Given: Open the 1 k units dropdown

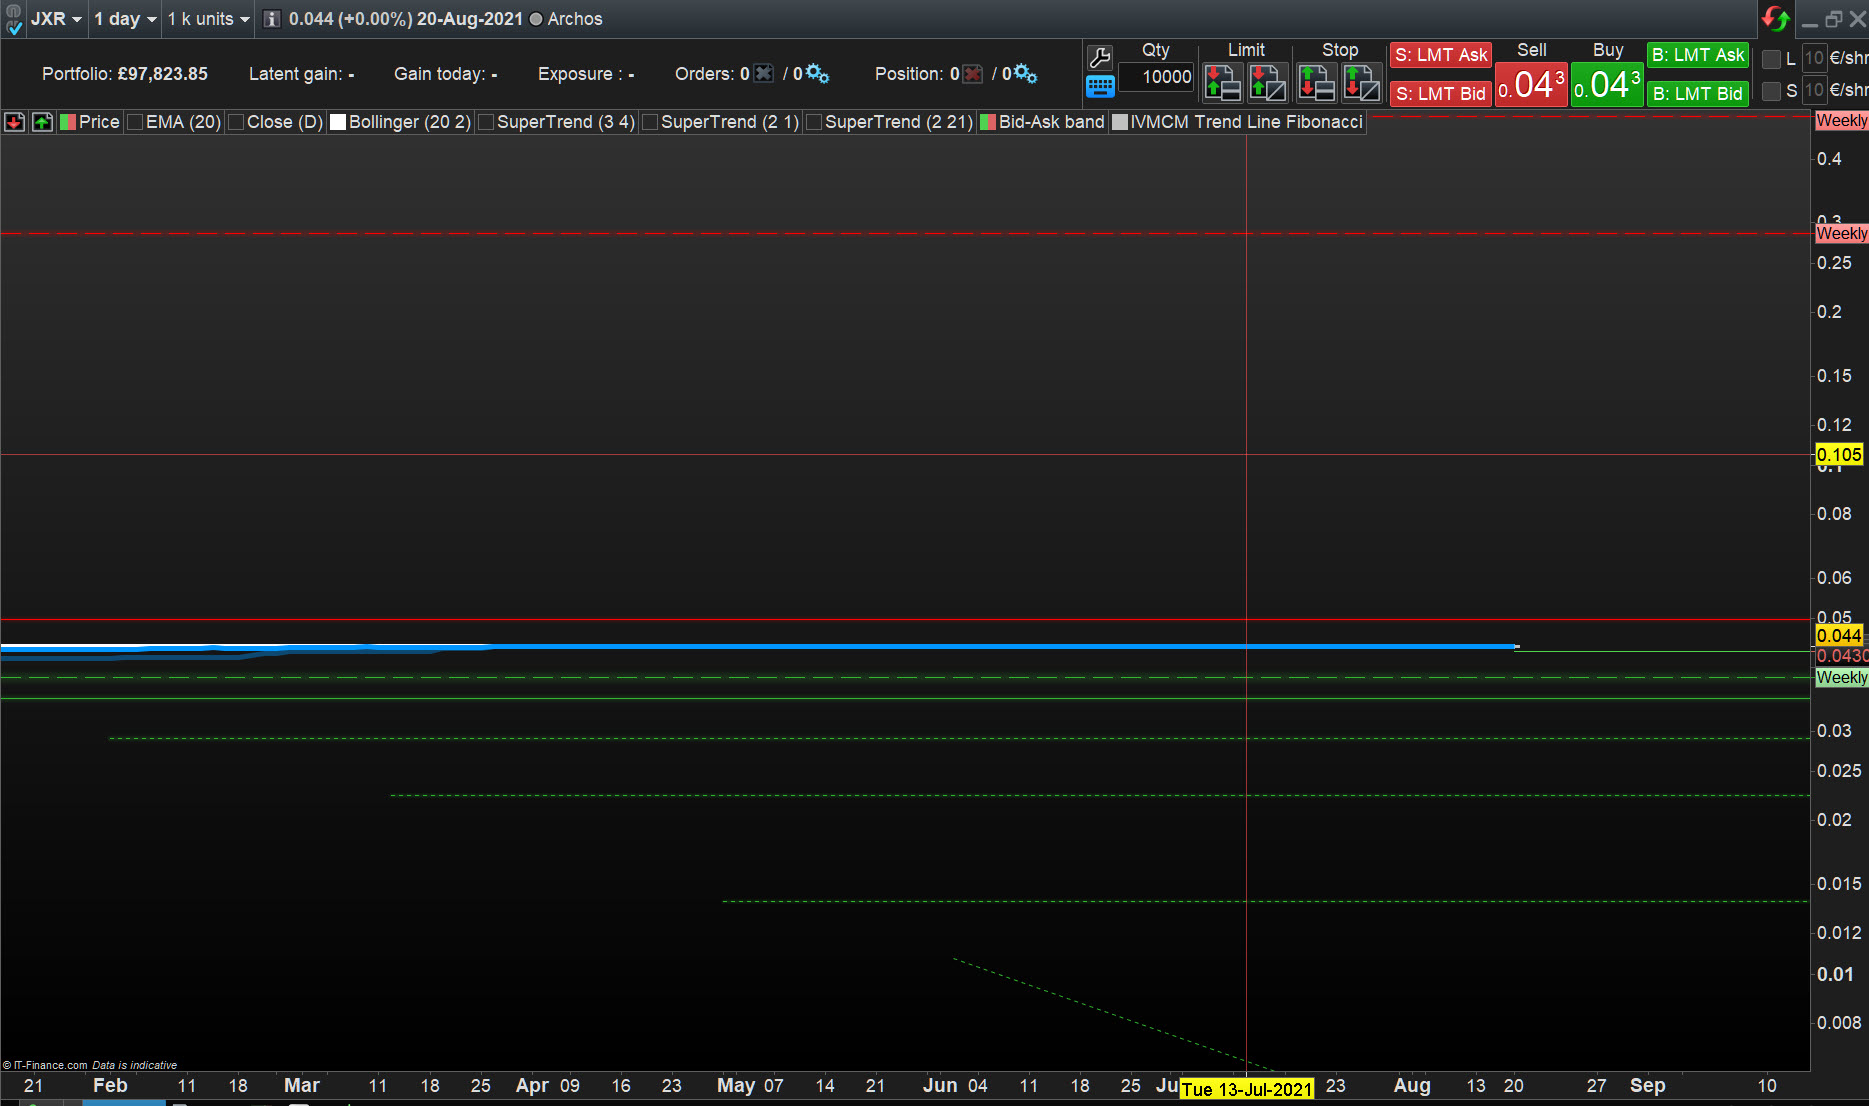Looking at the screenshot, I should 208,19.
